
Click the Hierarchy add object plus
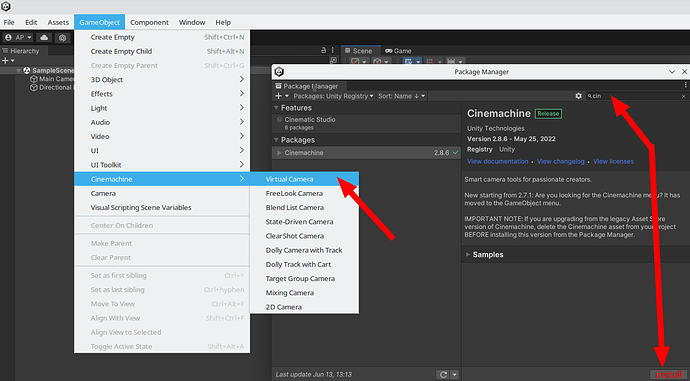coord(5,60)
